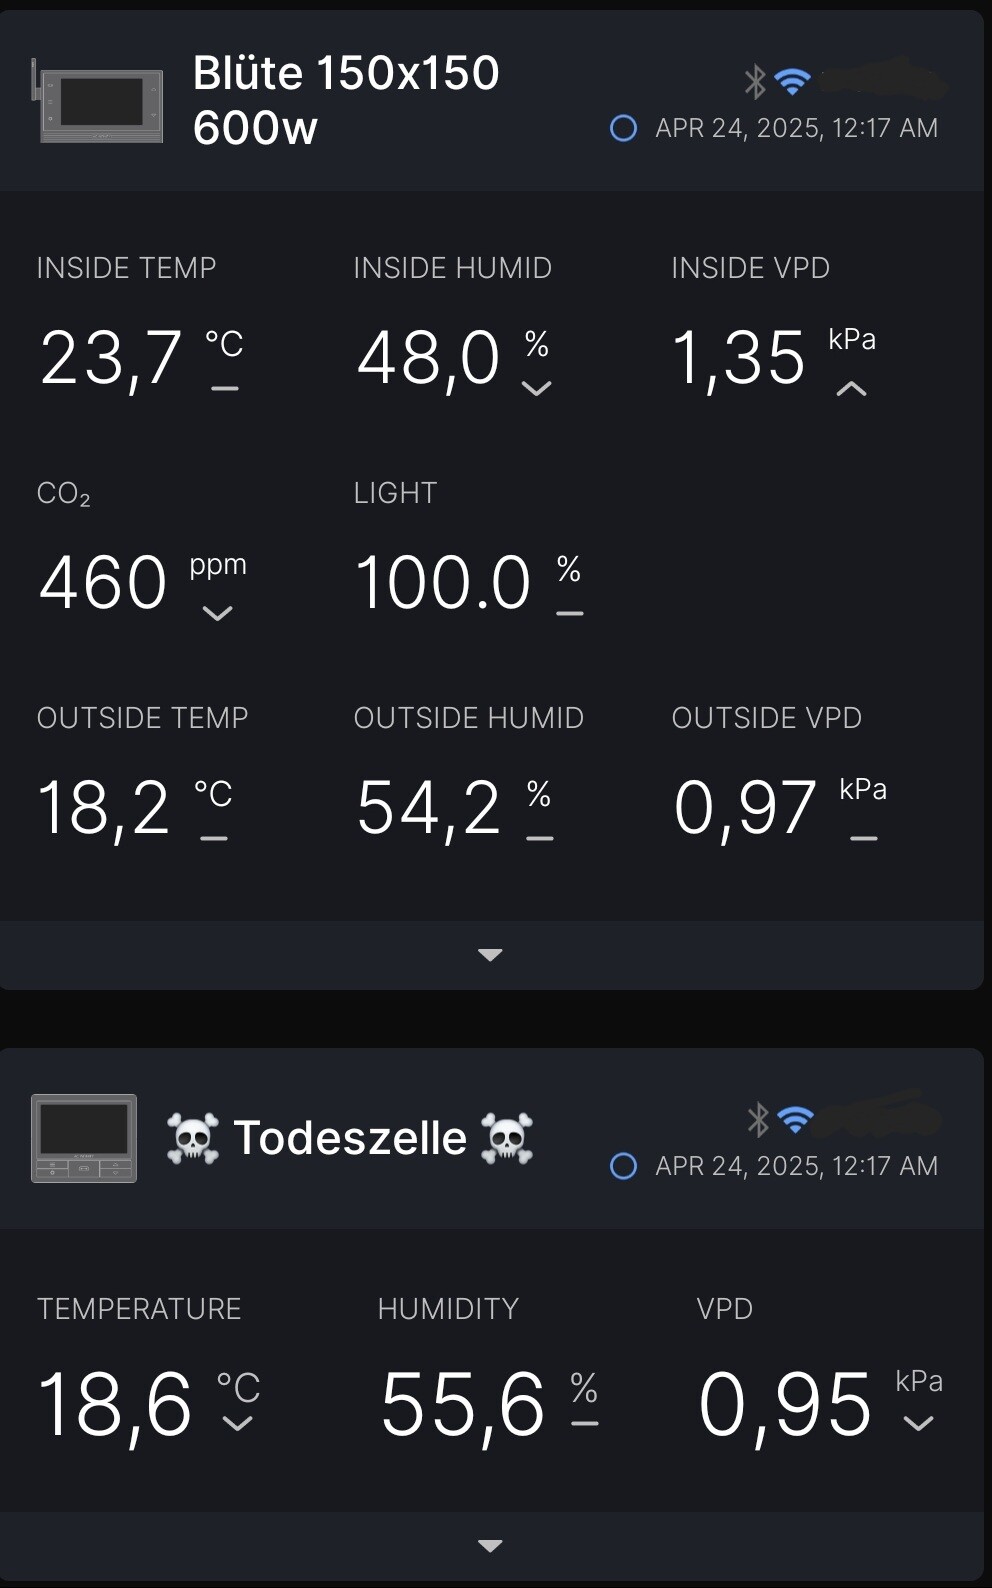
Task: Click the Todeszelle temperature down-trend chevron
Action: click(237, 1424)
